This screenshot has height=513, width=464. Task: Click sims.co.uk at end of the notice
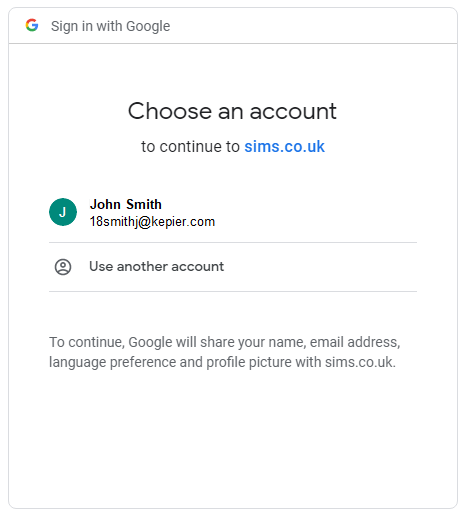(x=360, y=362)
